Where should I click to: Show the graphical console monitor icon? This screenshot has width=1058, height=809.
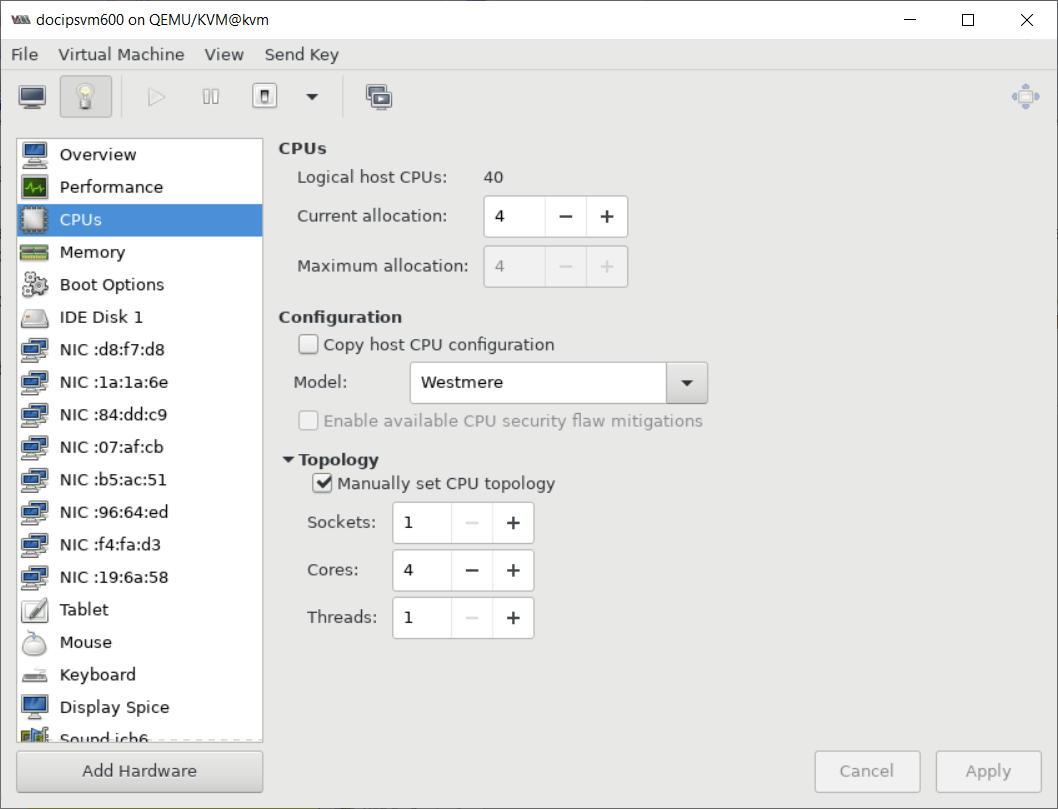click(x=32, y=97)
